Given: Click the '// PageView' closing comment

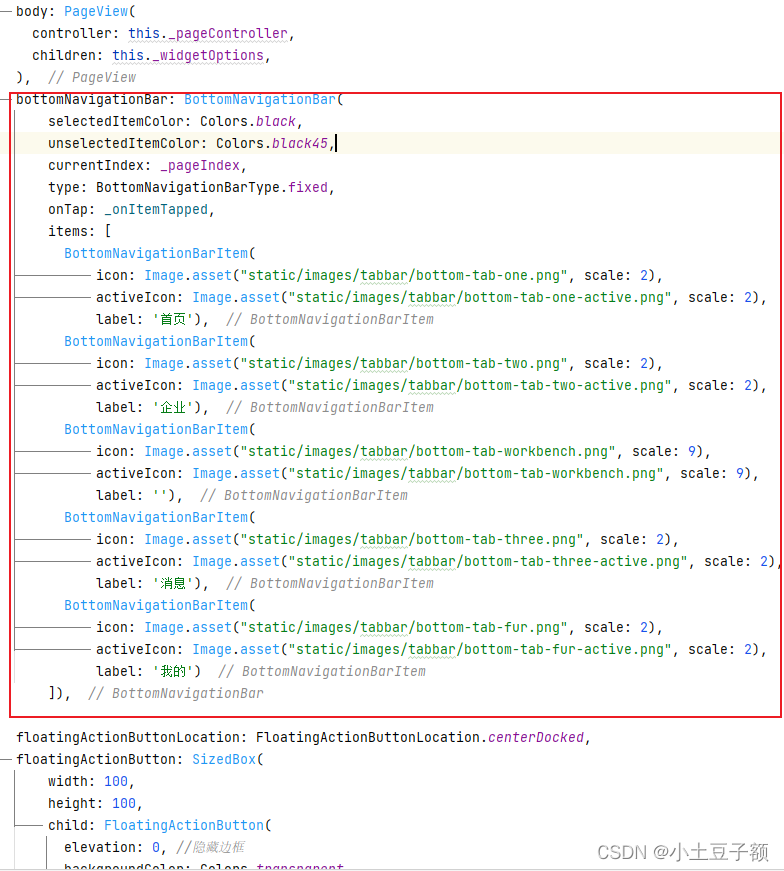Looking at the screenshot, I should [x=92, y=77].
